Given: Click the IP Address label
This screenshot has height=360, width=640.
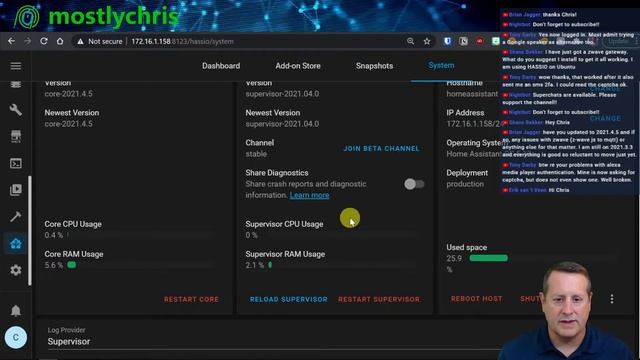Looking at the screenshot, I should [465, 113].
